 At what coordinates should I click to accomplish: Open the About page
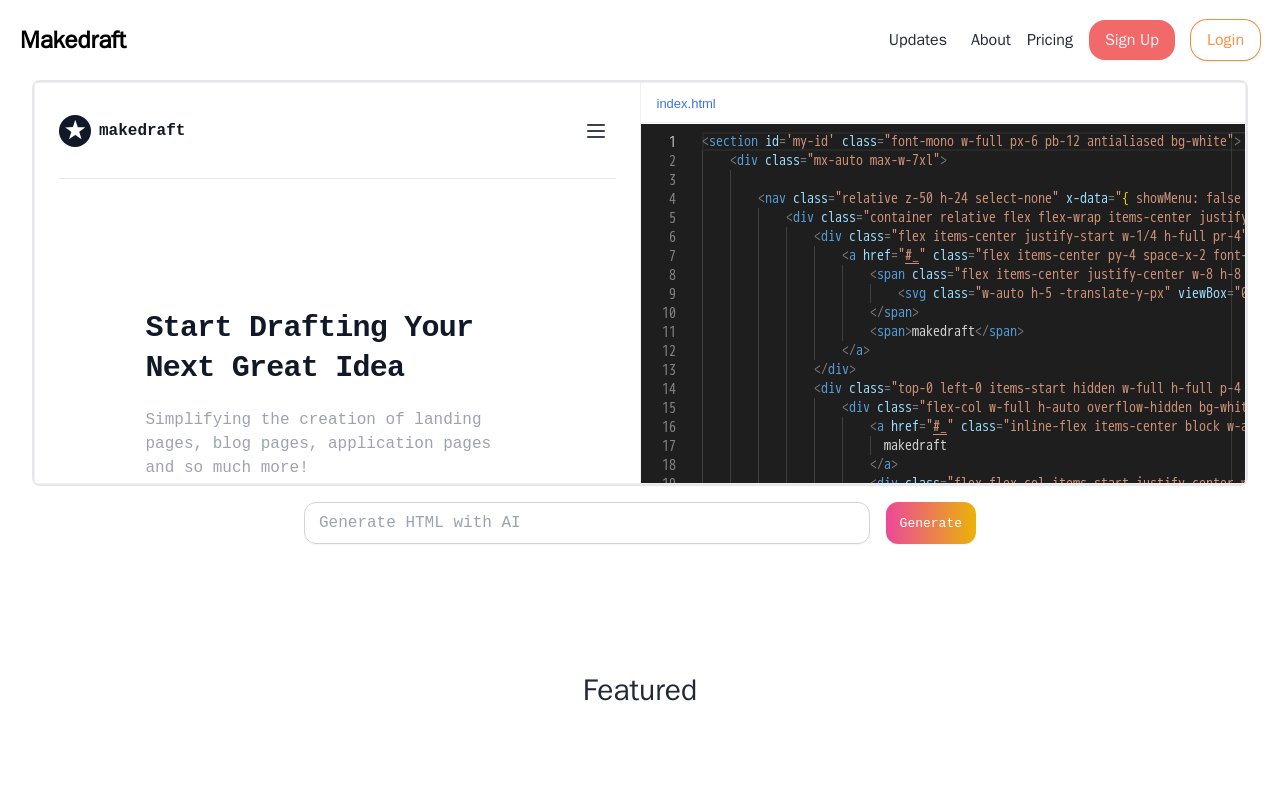coord(990,40)
